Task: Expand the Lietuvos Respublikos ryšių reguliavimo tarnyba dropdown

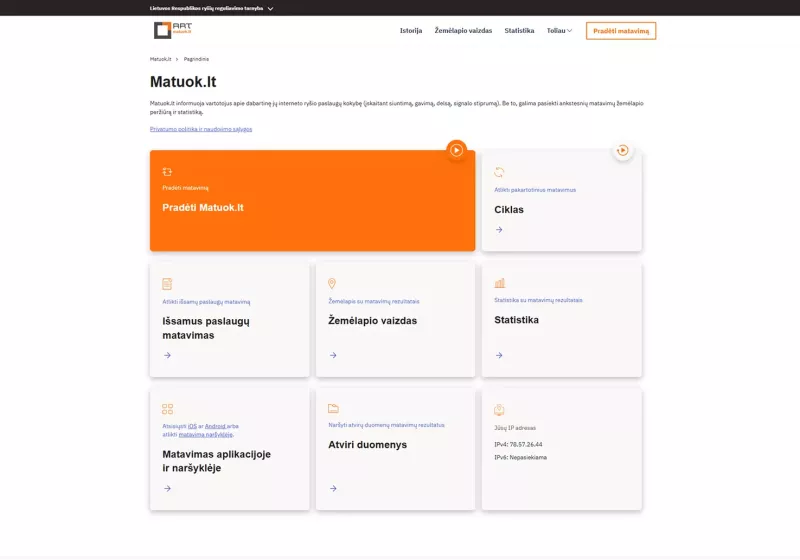Action: click(x=212, y=8)
